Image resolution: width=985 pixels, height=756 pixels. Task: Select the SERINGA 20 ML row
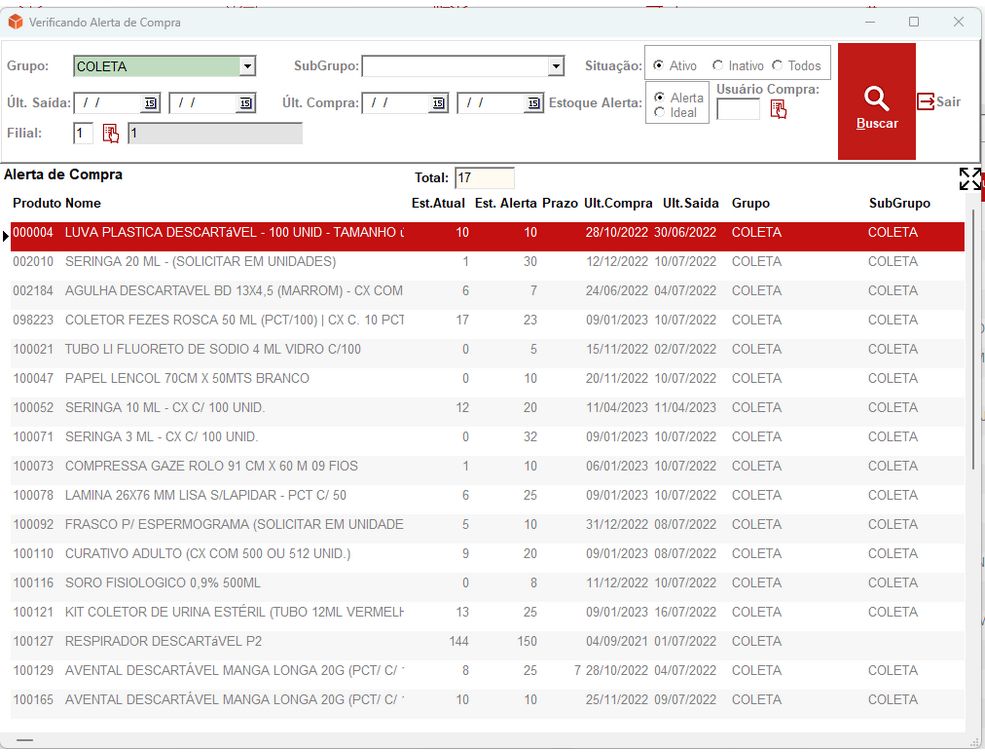pos(200,262)
